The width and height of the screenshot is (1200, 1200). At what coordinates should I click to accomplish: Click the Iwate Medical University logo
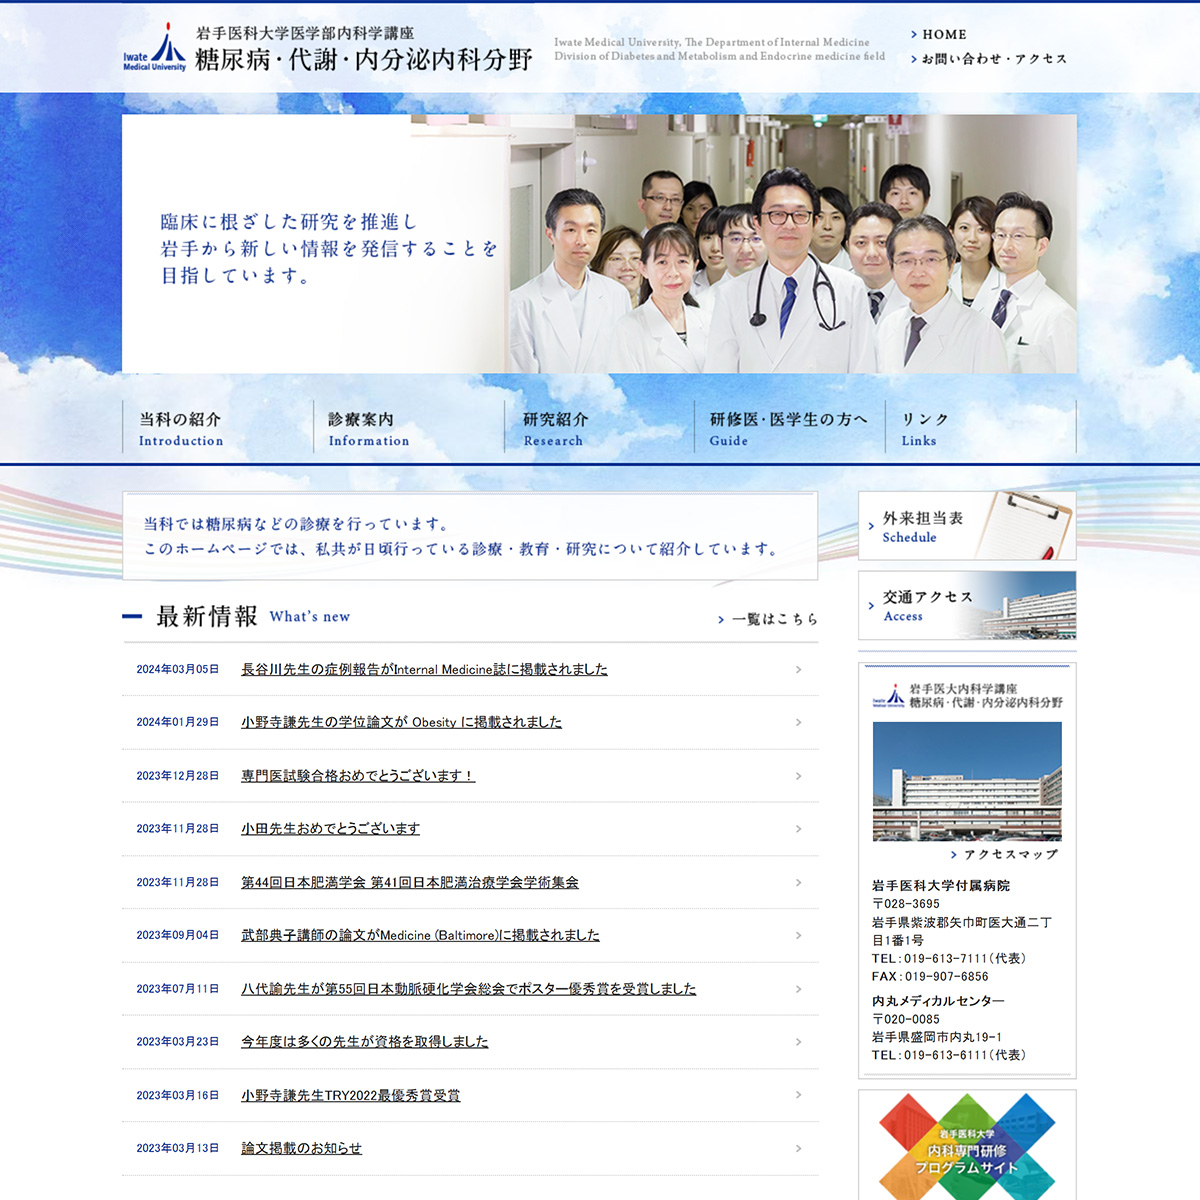(155, 48)
